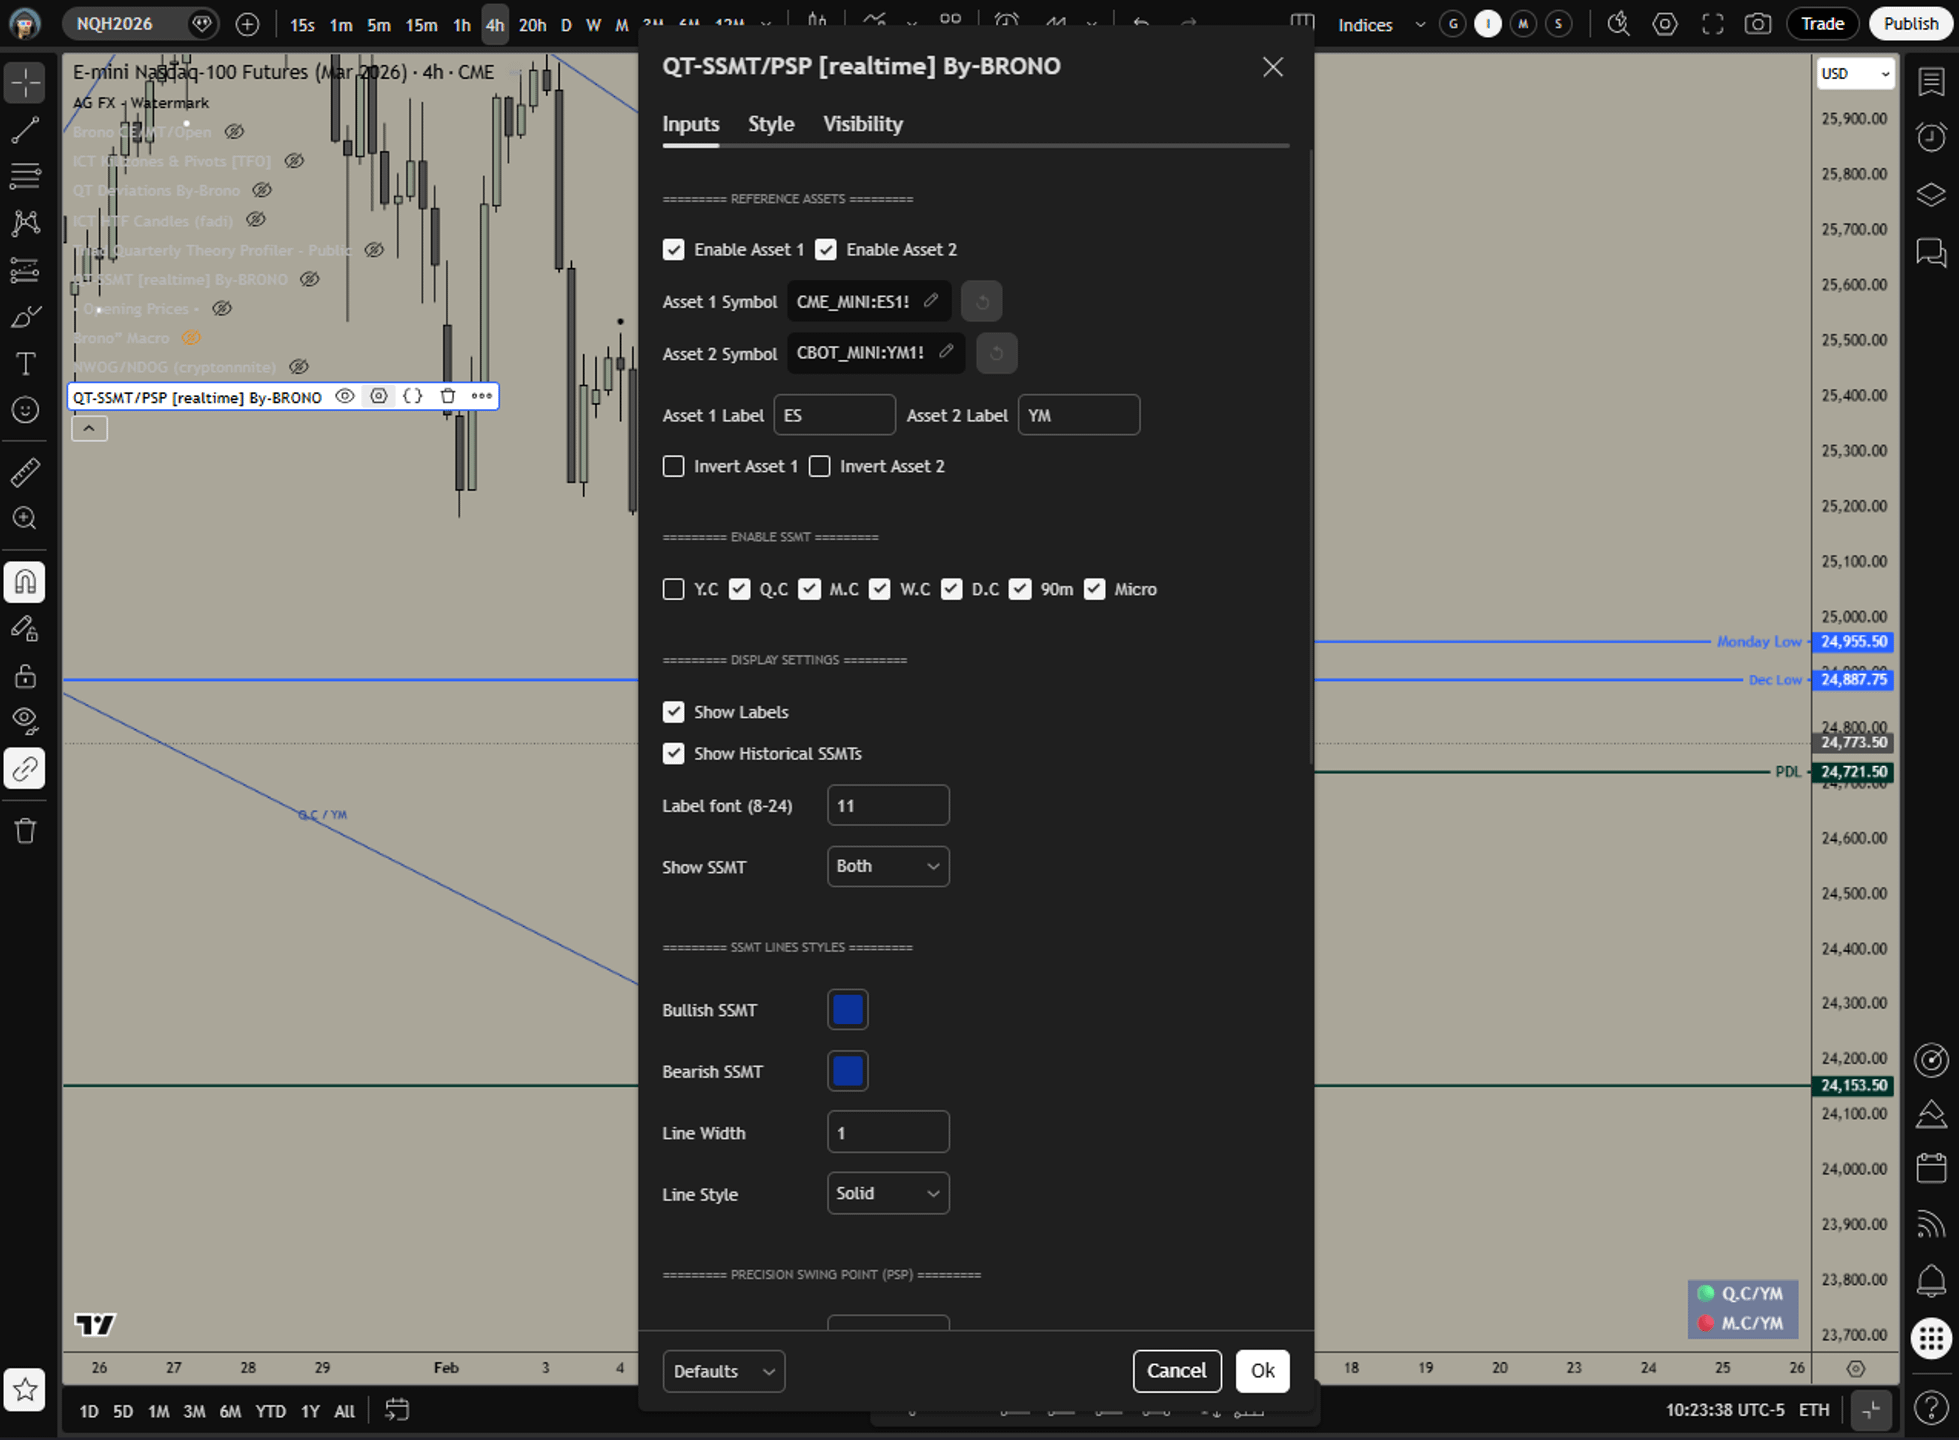Click the Trade button
The width and height of the screenshot is (1959, 1440).
tap(1822, 24)
